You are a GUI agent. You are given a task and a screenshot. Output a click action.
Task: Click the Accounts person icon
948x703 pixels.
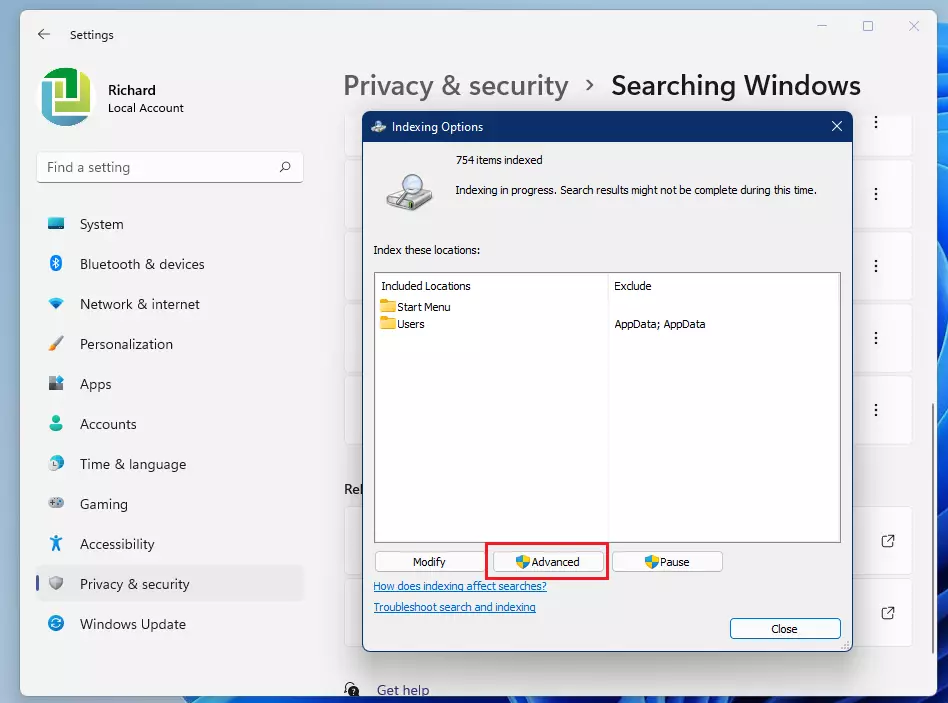click(56, 423)
